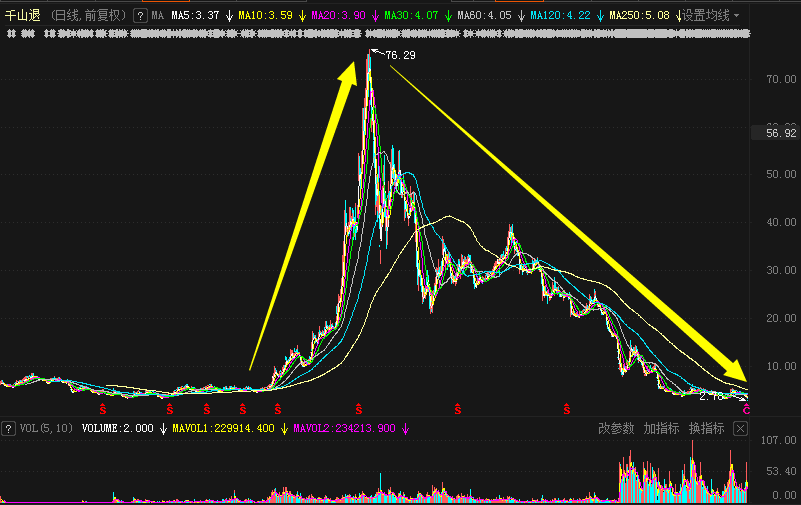Click the 加指标 button

[x=661, y=428]
